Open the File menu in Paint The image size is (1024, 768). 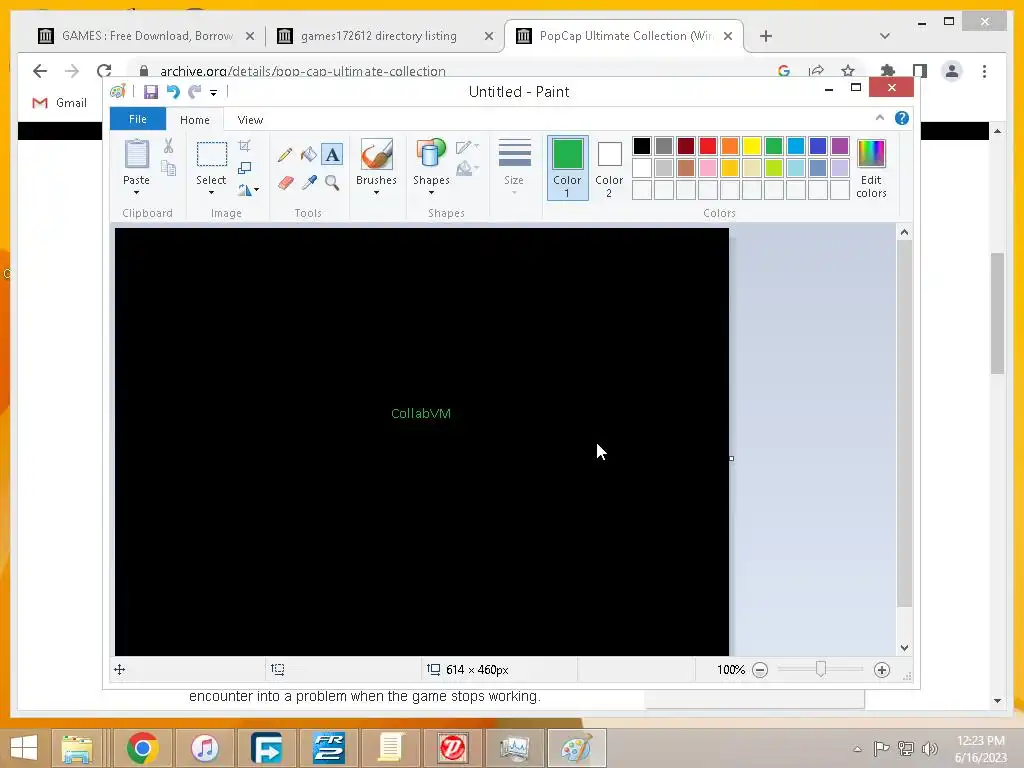pos(138,120)
